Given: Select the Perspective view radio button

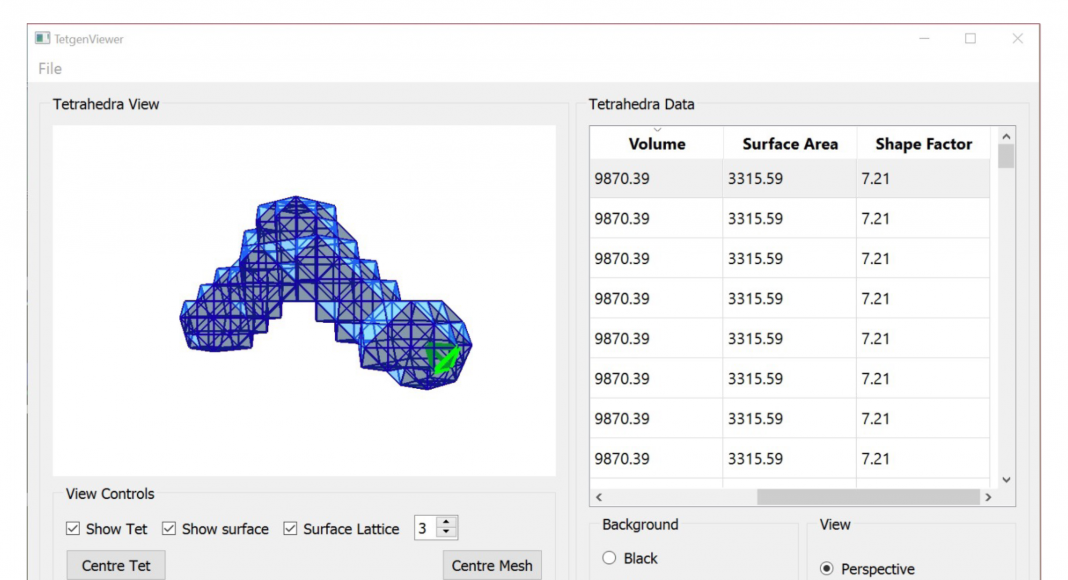Looking at the screenshot, I should tap(826, 568).
